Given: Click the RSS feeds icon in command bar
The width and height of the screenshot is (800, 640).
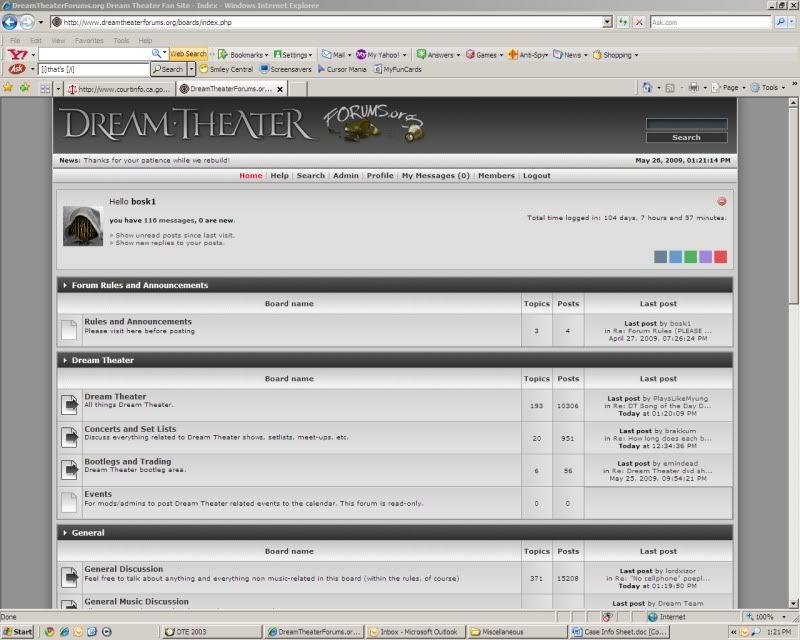Looking at the screenshot, I should [670, 88].
